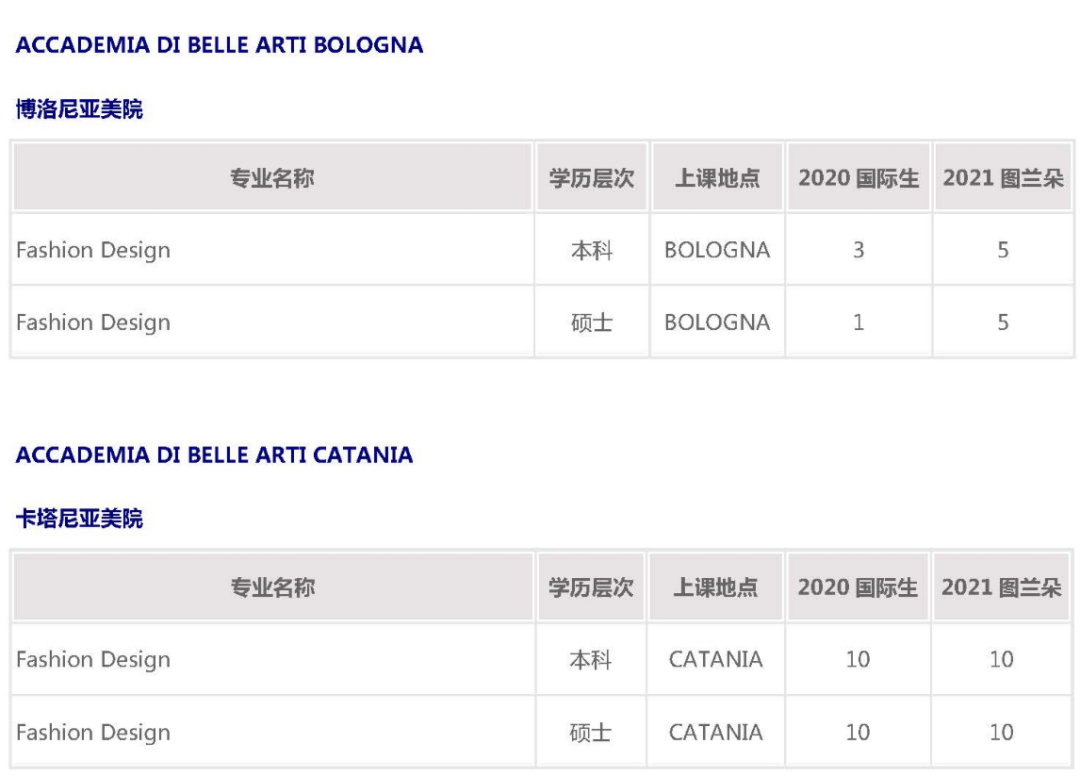
Task: Click CATANIA location cell in 硕士 row
Action: 716,731
